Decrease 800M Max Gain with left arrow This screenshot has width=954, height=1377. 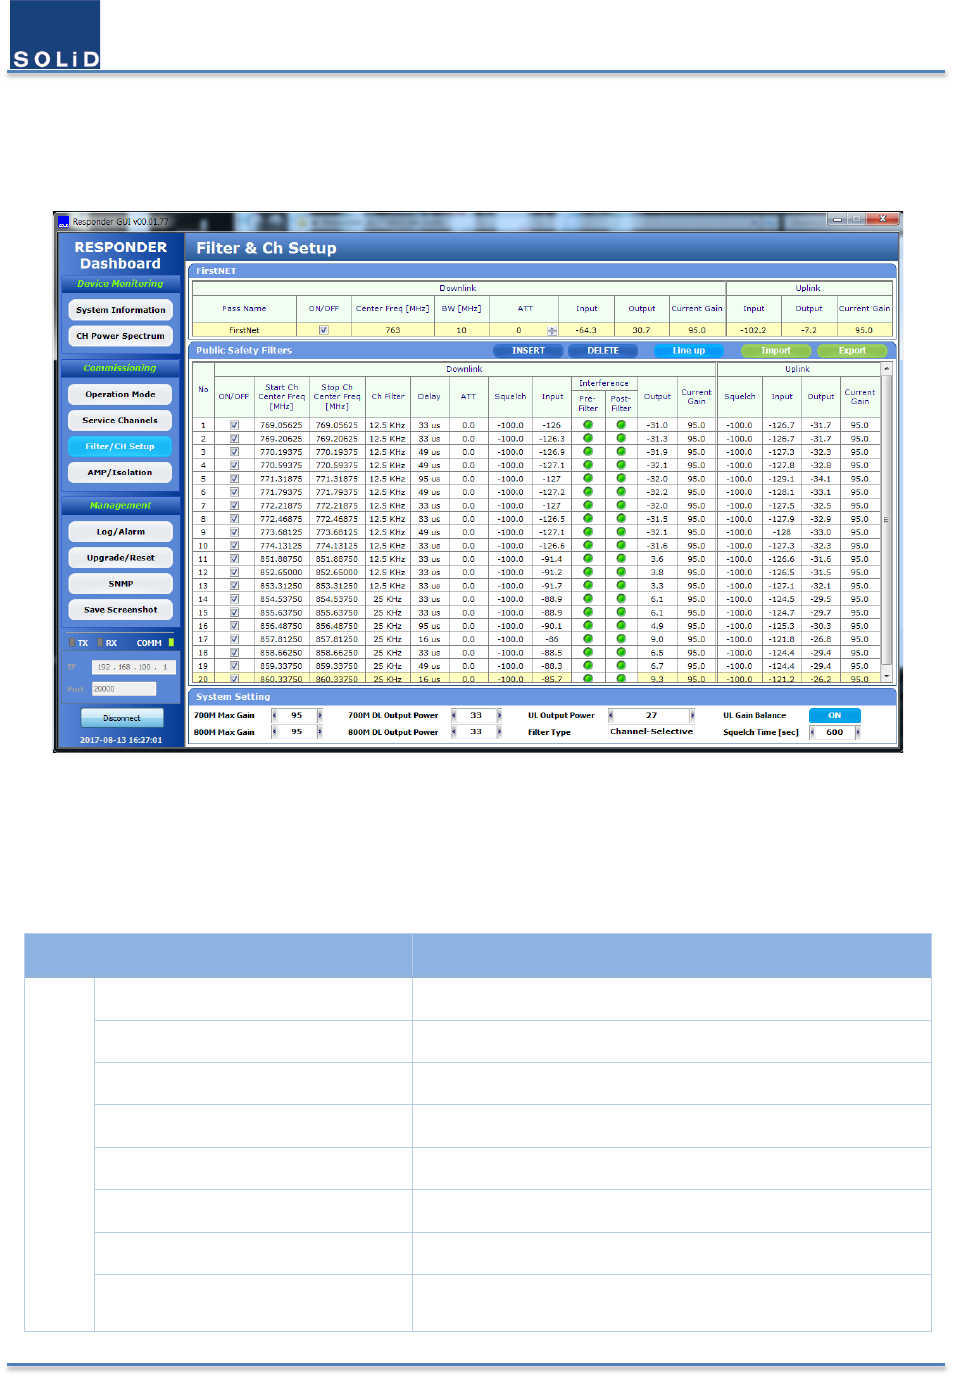[274, 732]
